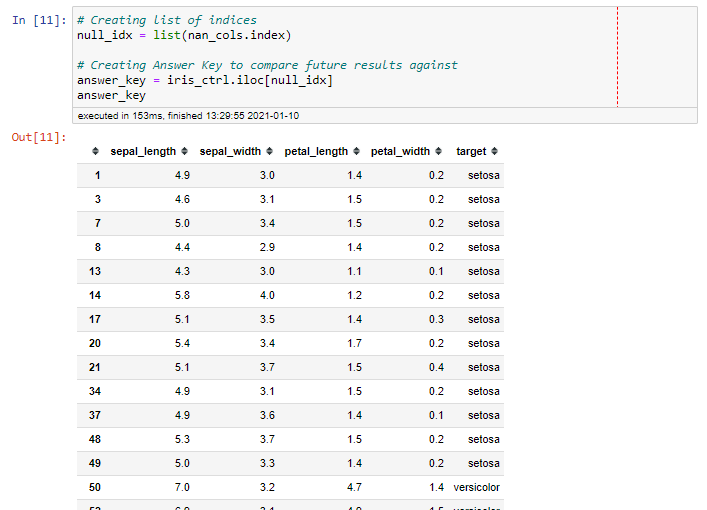
Task: Select the In [11] input prompt
Action: coord(39,20)
